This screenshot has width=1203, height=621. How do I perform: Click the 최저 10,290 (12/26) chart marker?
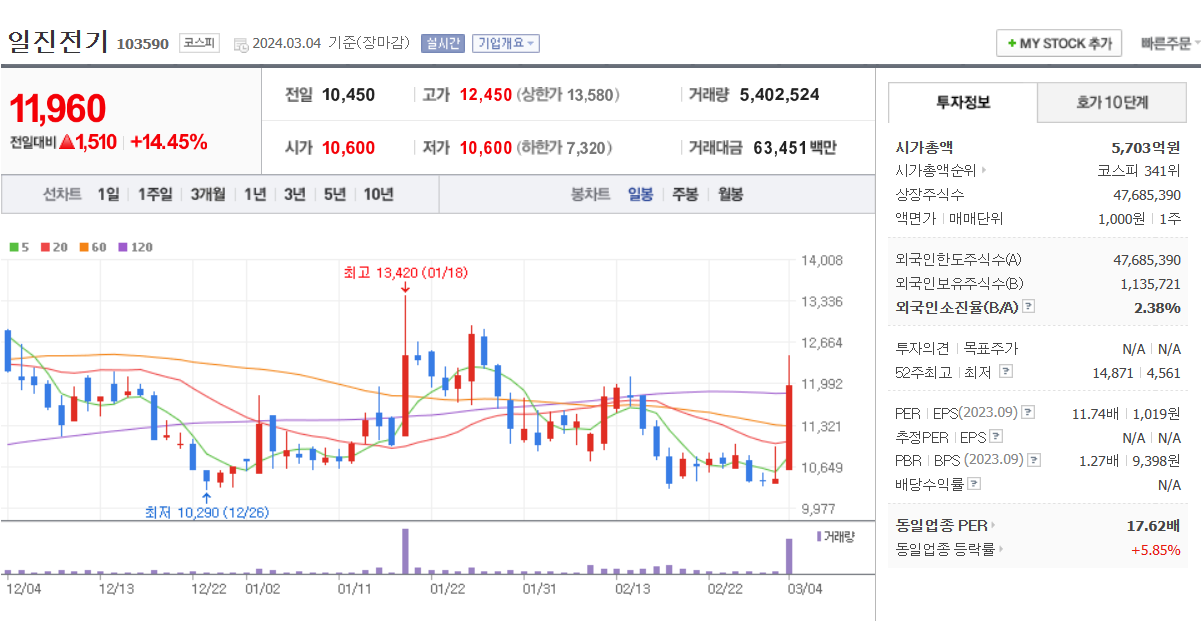pos(207,511)
